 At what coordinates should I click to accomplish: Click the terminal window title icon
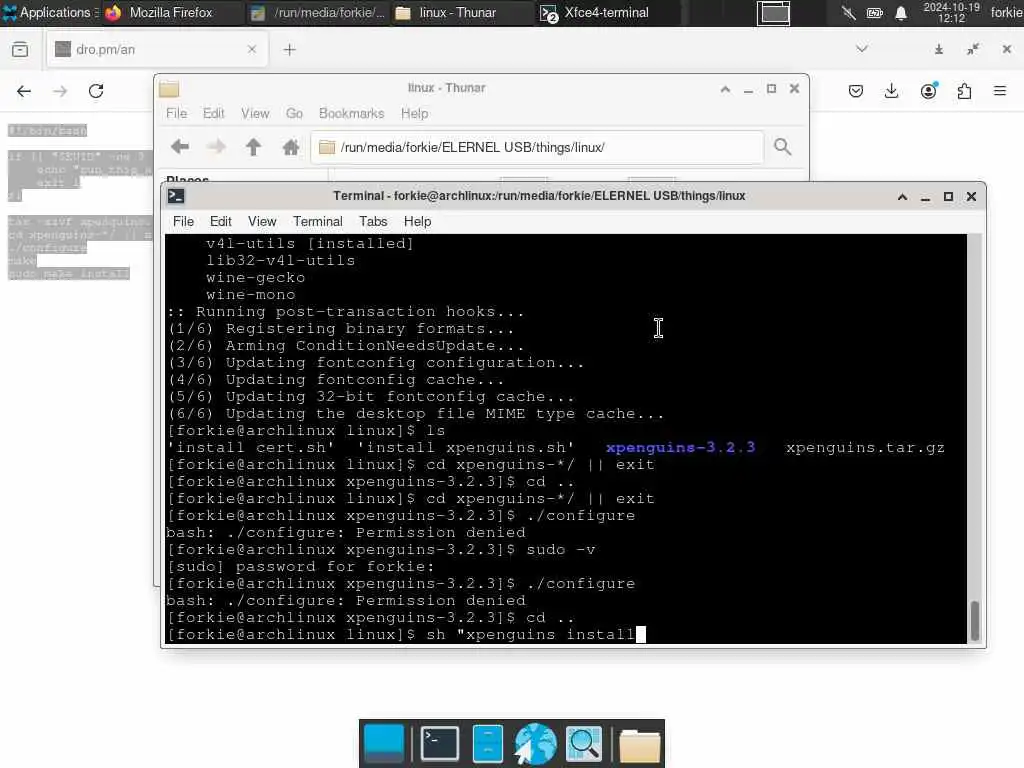[x=176, y=196]
